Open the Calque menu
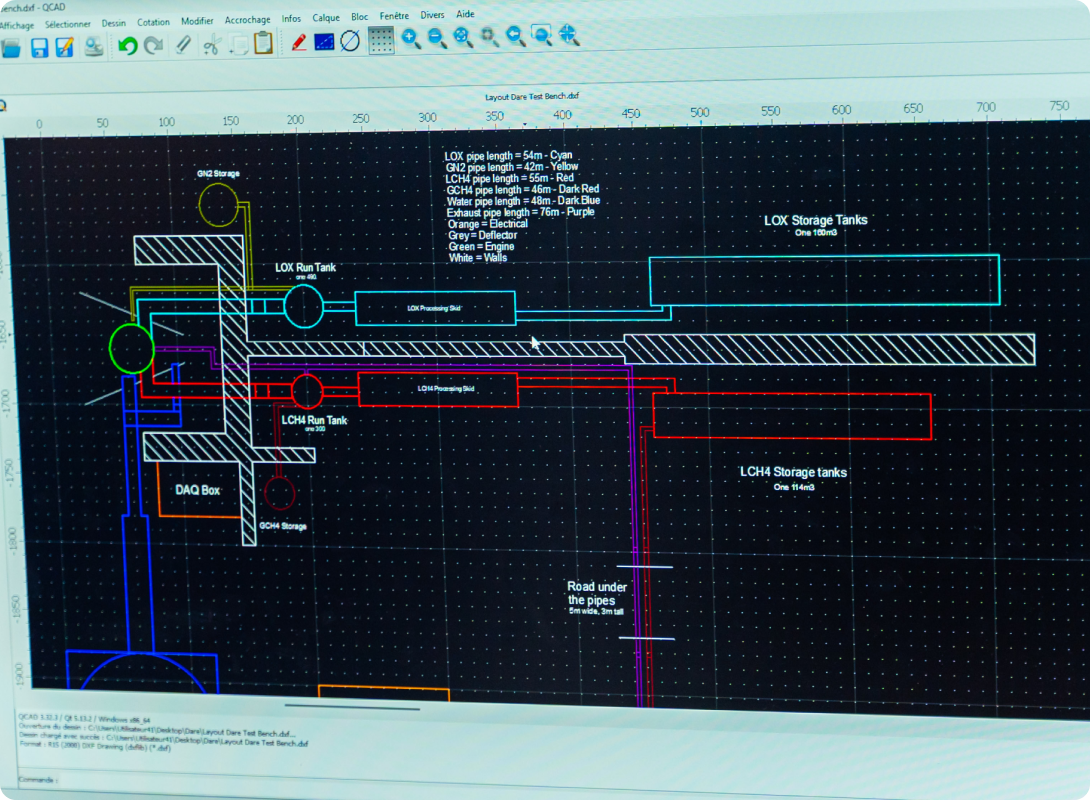The image size is (1090, 800). point(326,17)
